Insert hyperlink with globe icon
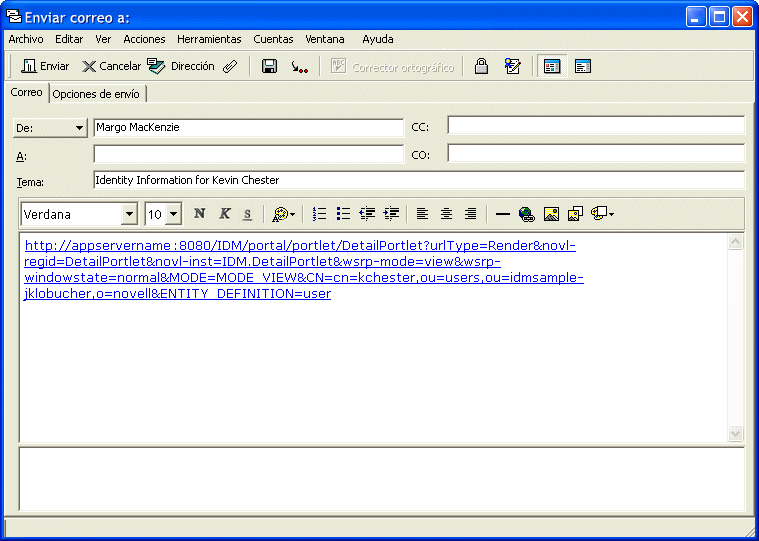This screenshot has width=759, height=541. click(527, 214)
